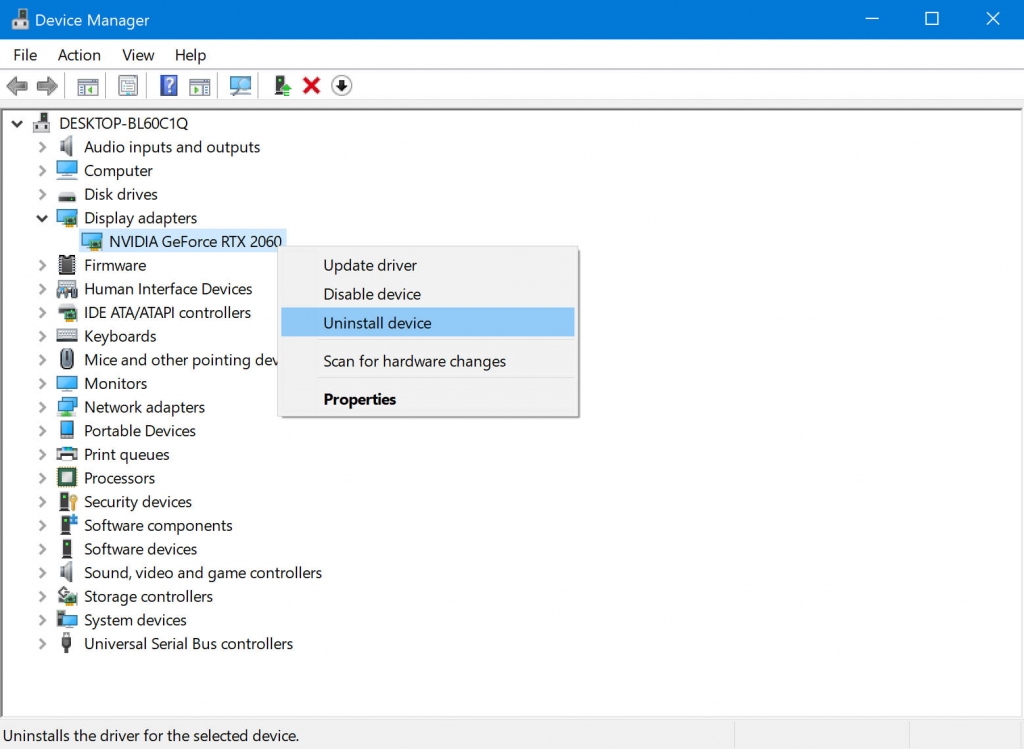Click the Help toolbar icon
This screenshot has width=1024, height=749.
tap(167, 85)
